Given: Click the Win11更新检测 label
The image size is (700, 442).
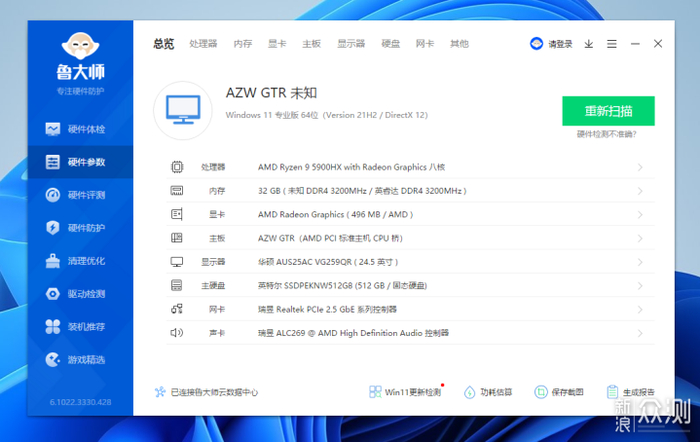Looking at the screenshot, I should [x=413, y=392].
